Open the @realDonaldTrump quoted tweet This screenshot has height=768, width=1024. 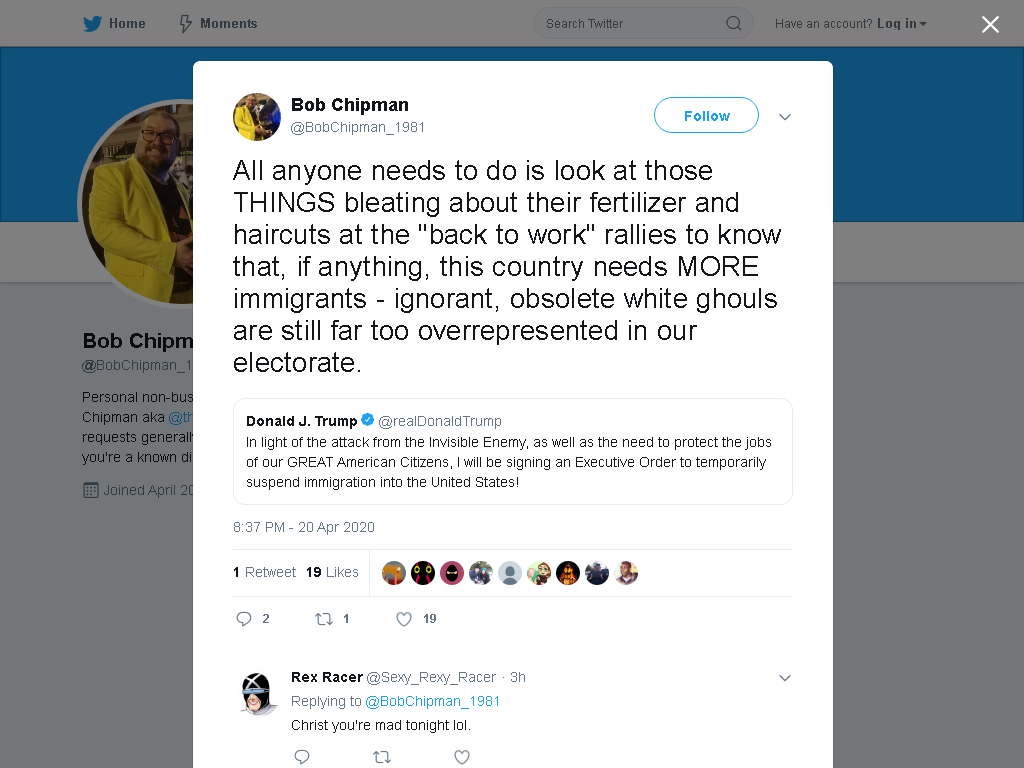click(513, 451)
